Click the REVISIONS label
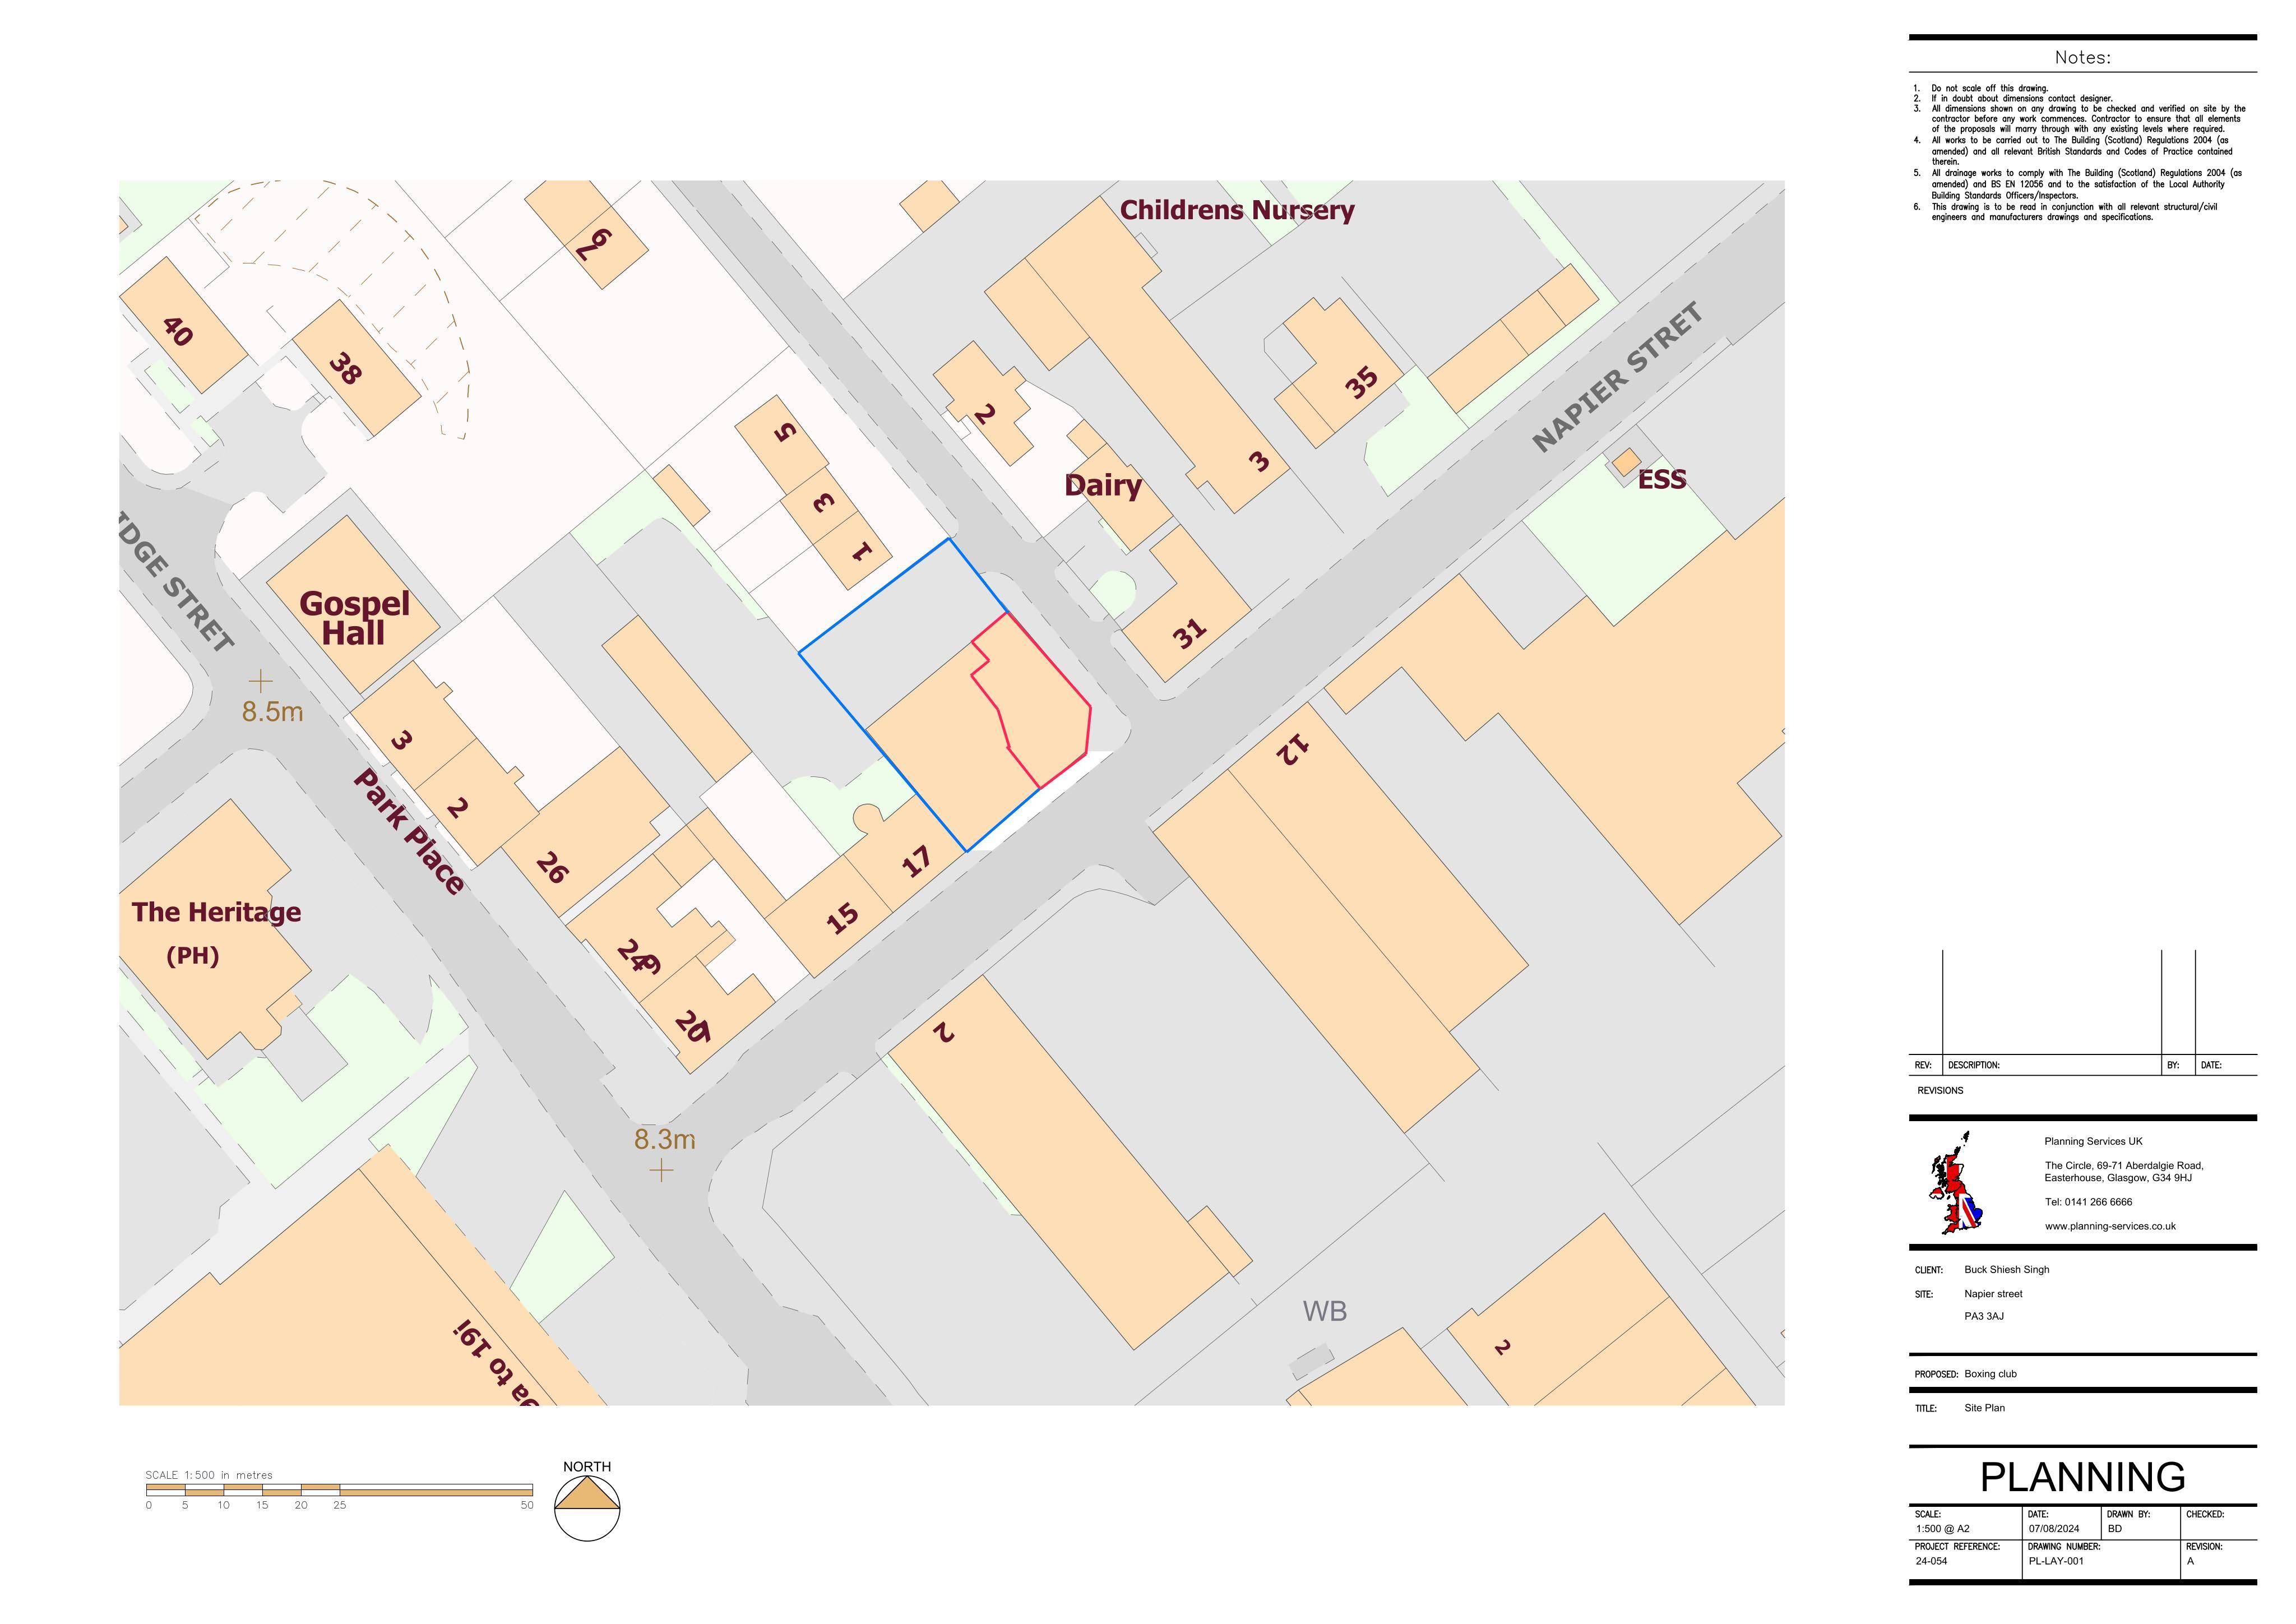The image size is (2296, 1624). point(1940,1091)
